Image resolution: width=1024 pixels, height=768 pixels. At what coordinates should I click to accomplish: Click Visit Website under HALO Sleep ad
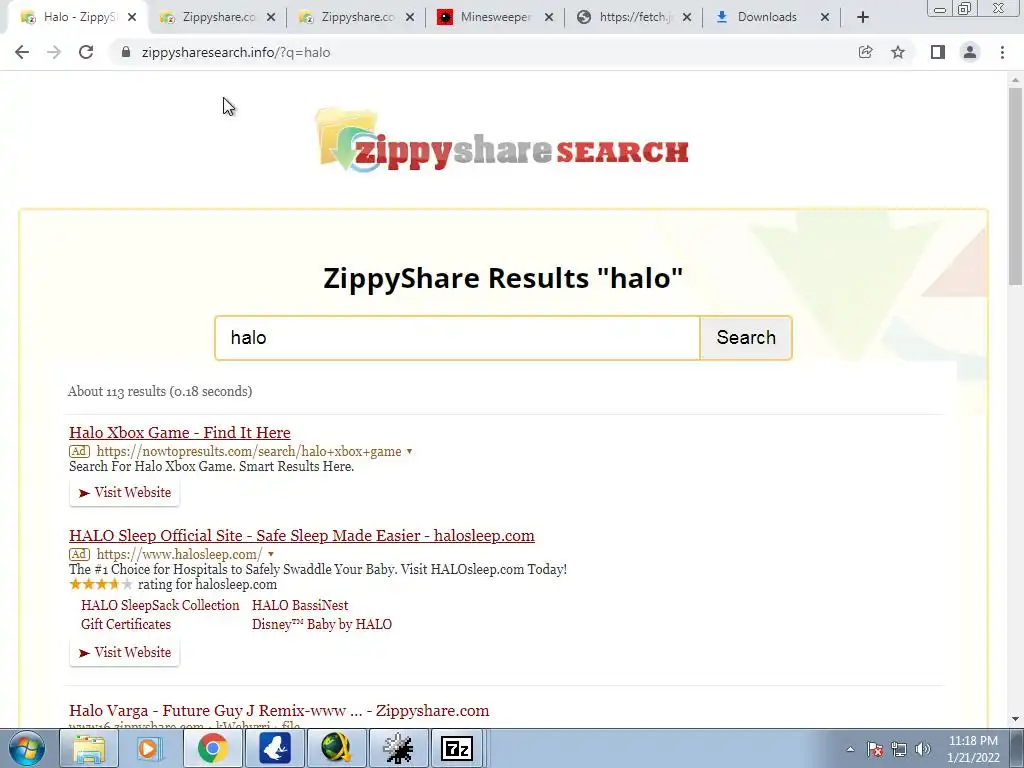[x=125, y=652]
